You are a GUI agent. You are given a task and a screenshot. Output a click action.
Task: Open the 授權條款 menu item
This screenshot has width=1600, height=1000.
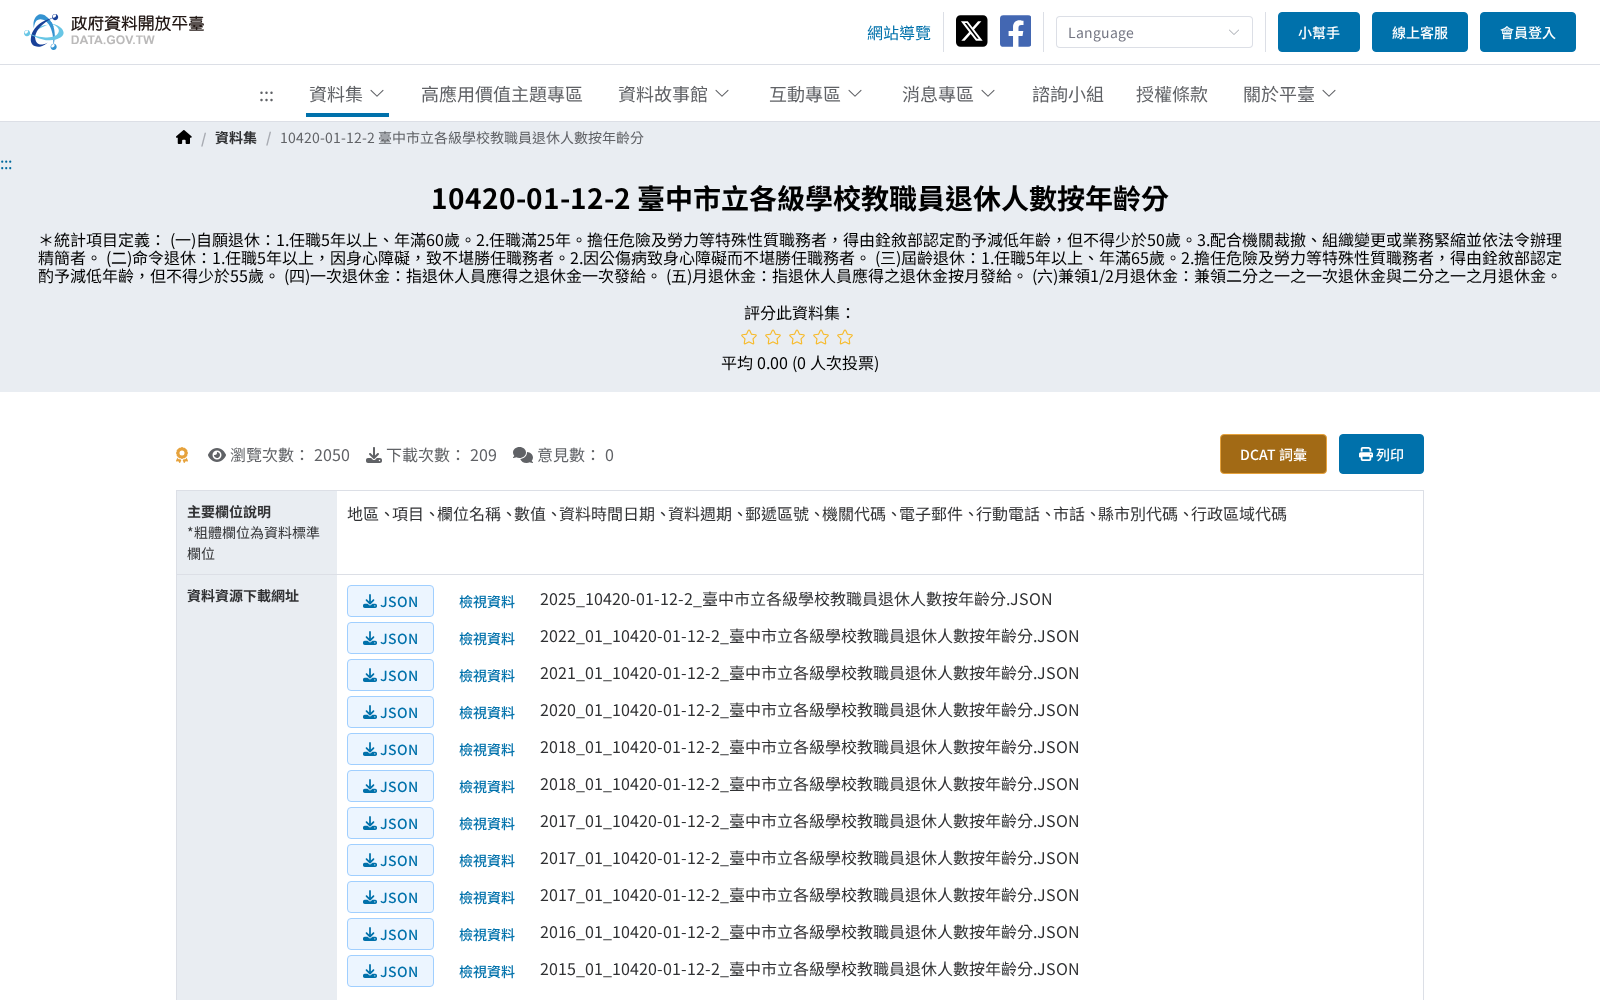[1172, 94]
